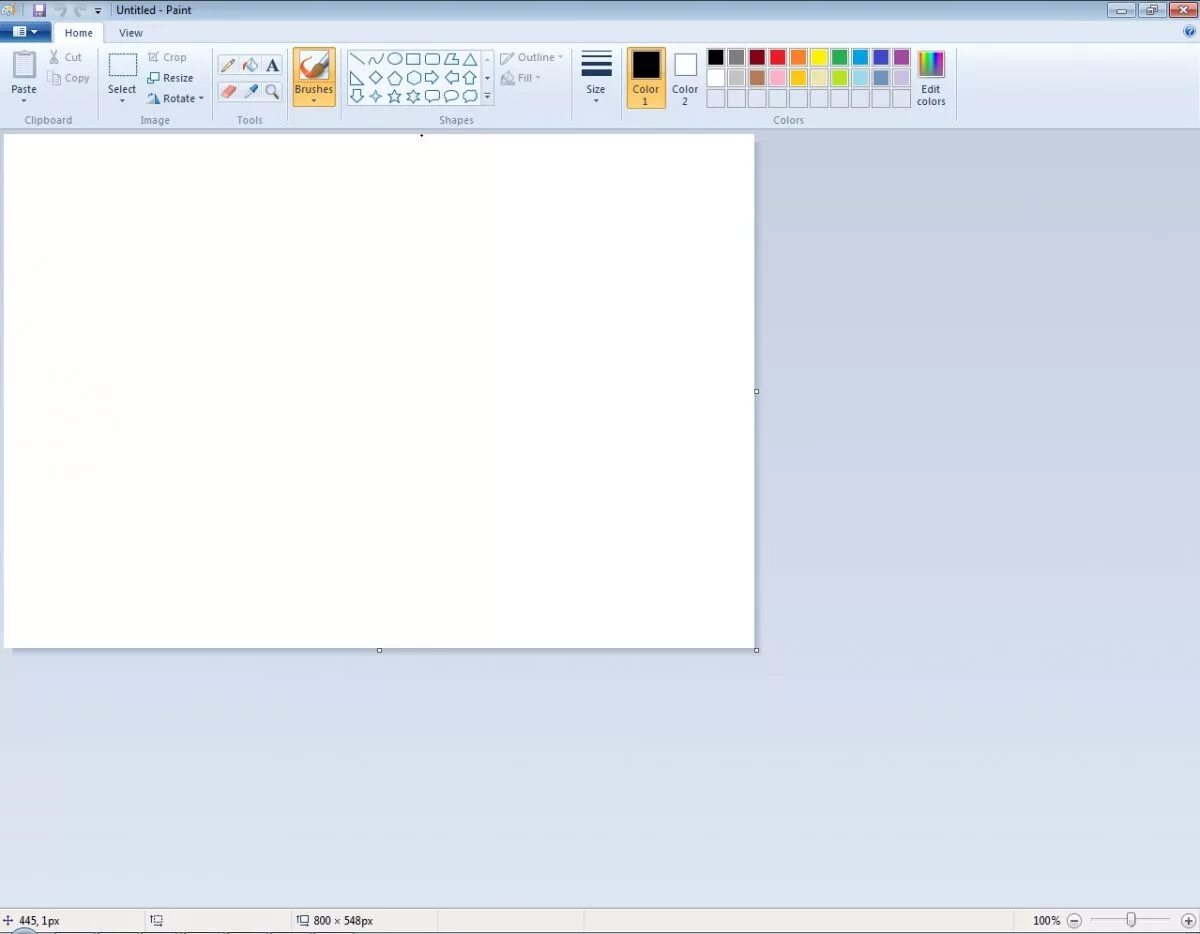
Task: Select the Fill with color bucket tool
Action: (x=250, y=65)
